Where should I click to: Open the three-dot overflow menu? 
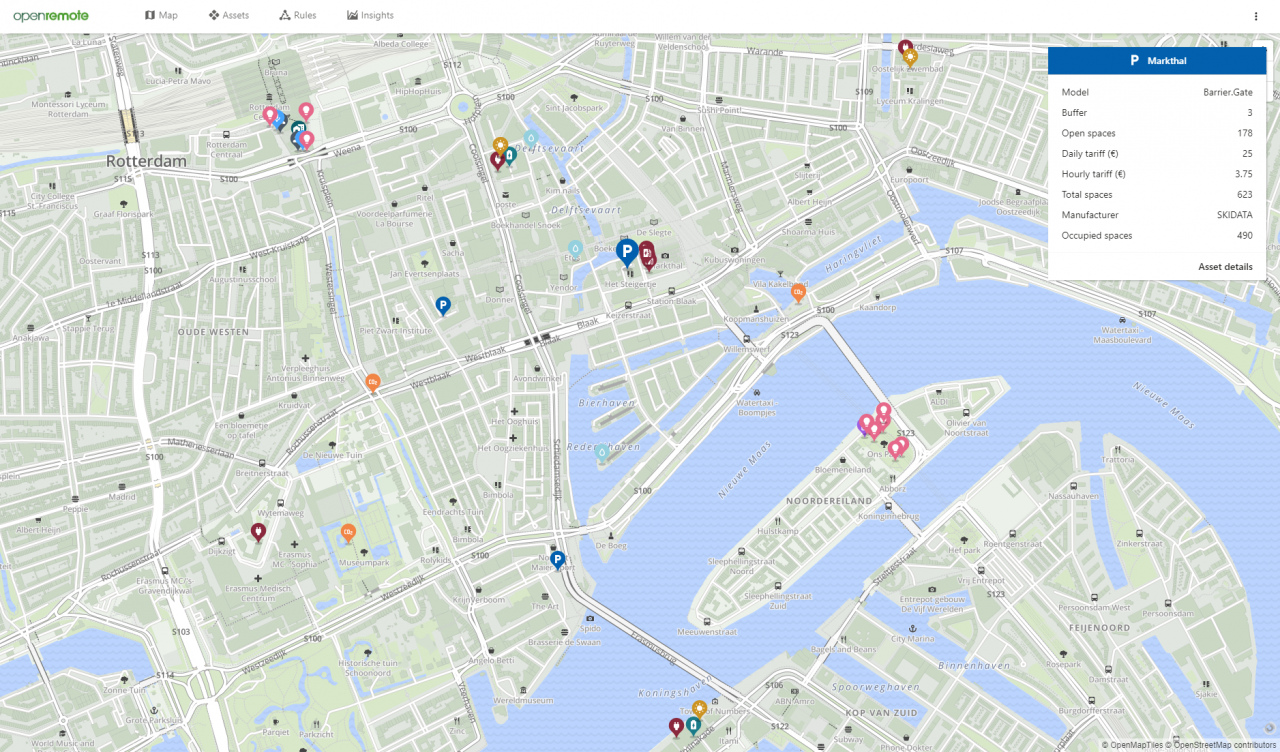tap(1255, 15)
